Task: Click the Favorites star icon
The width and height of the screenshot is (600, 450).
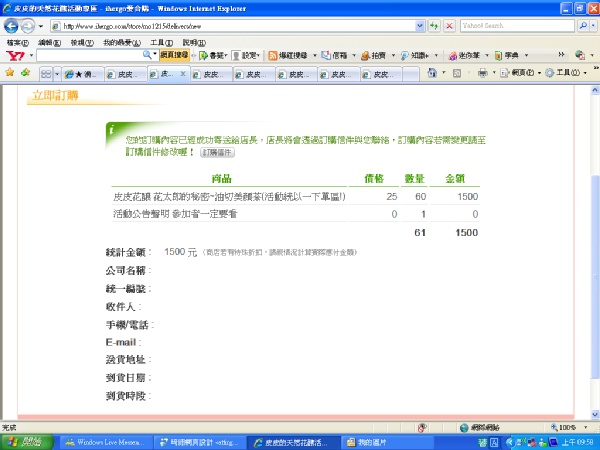Action: (x=9, y=73)
